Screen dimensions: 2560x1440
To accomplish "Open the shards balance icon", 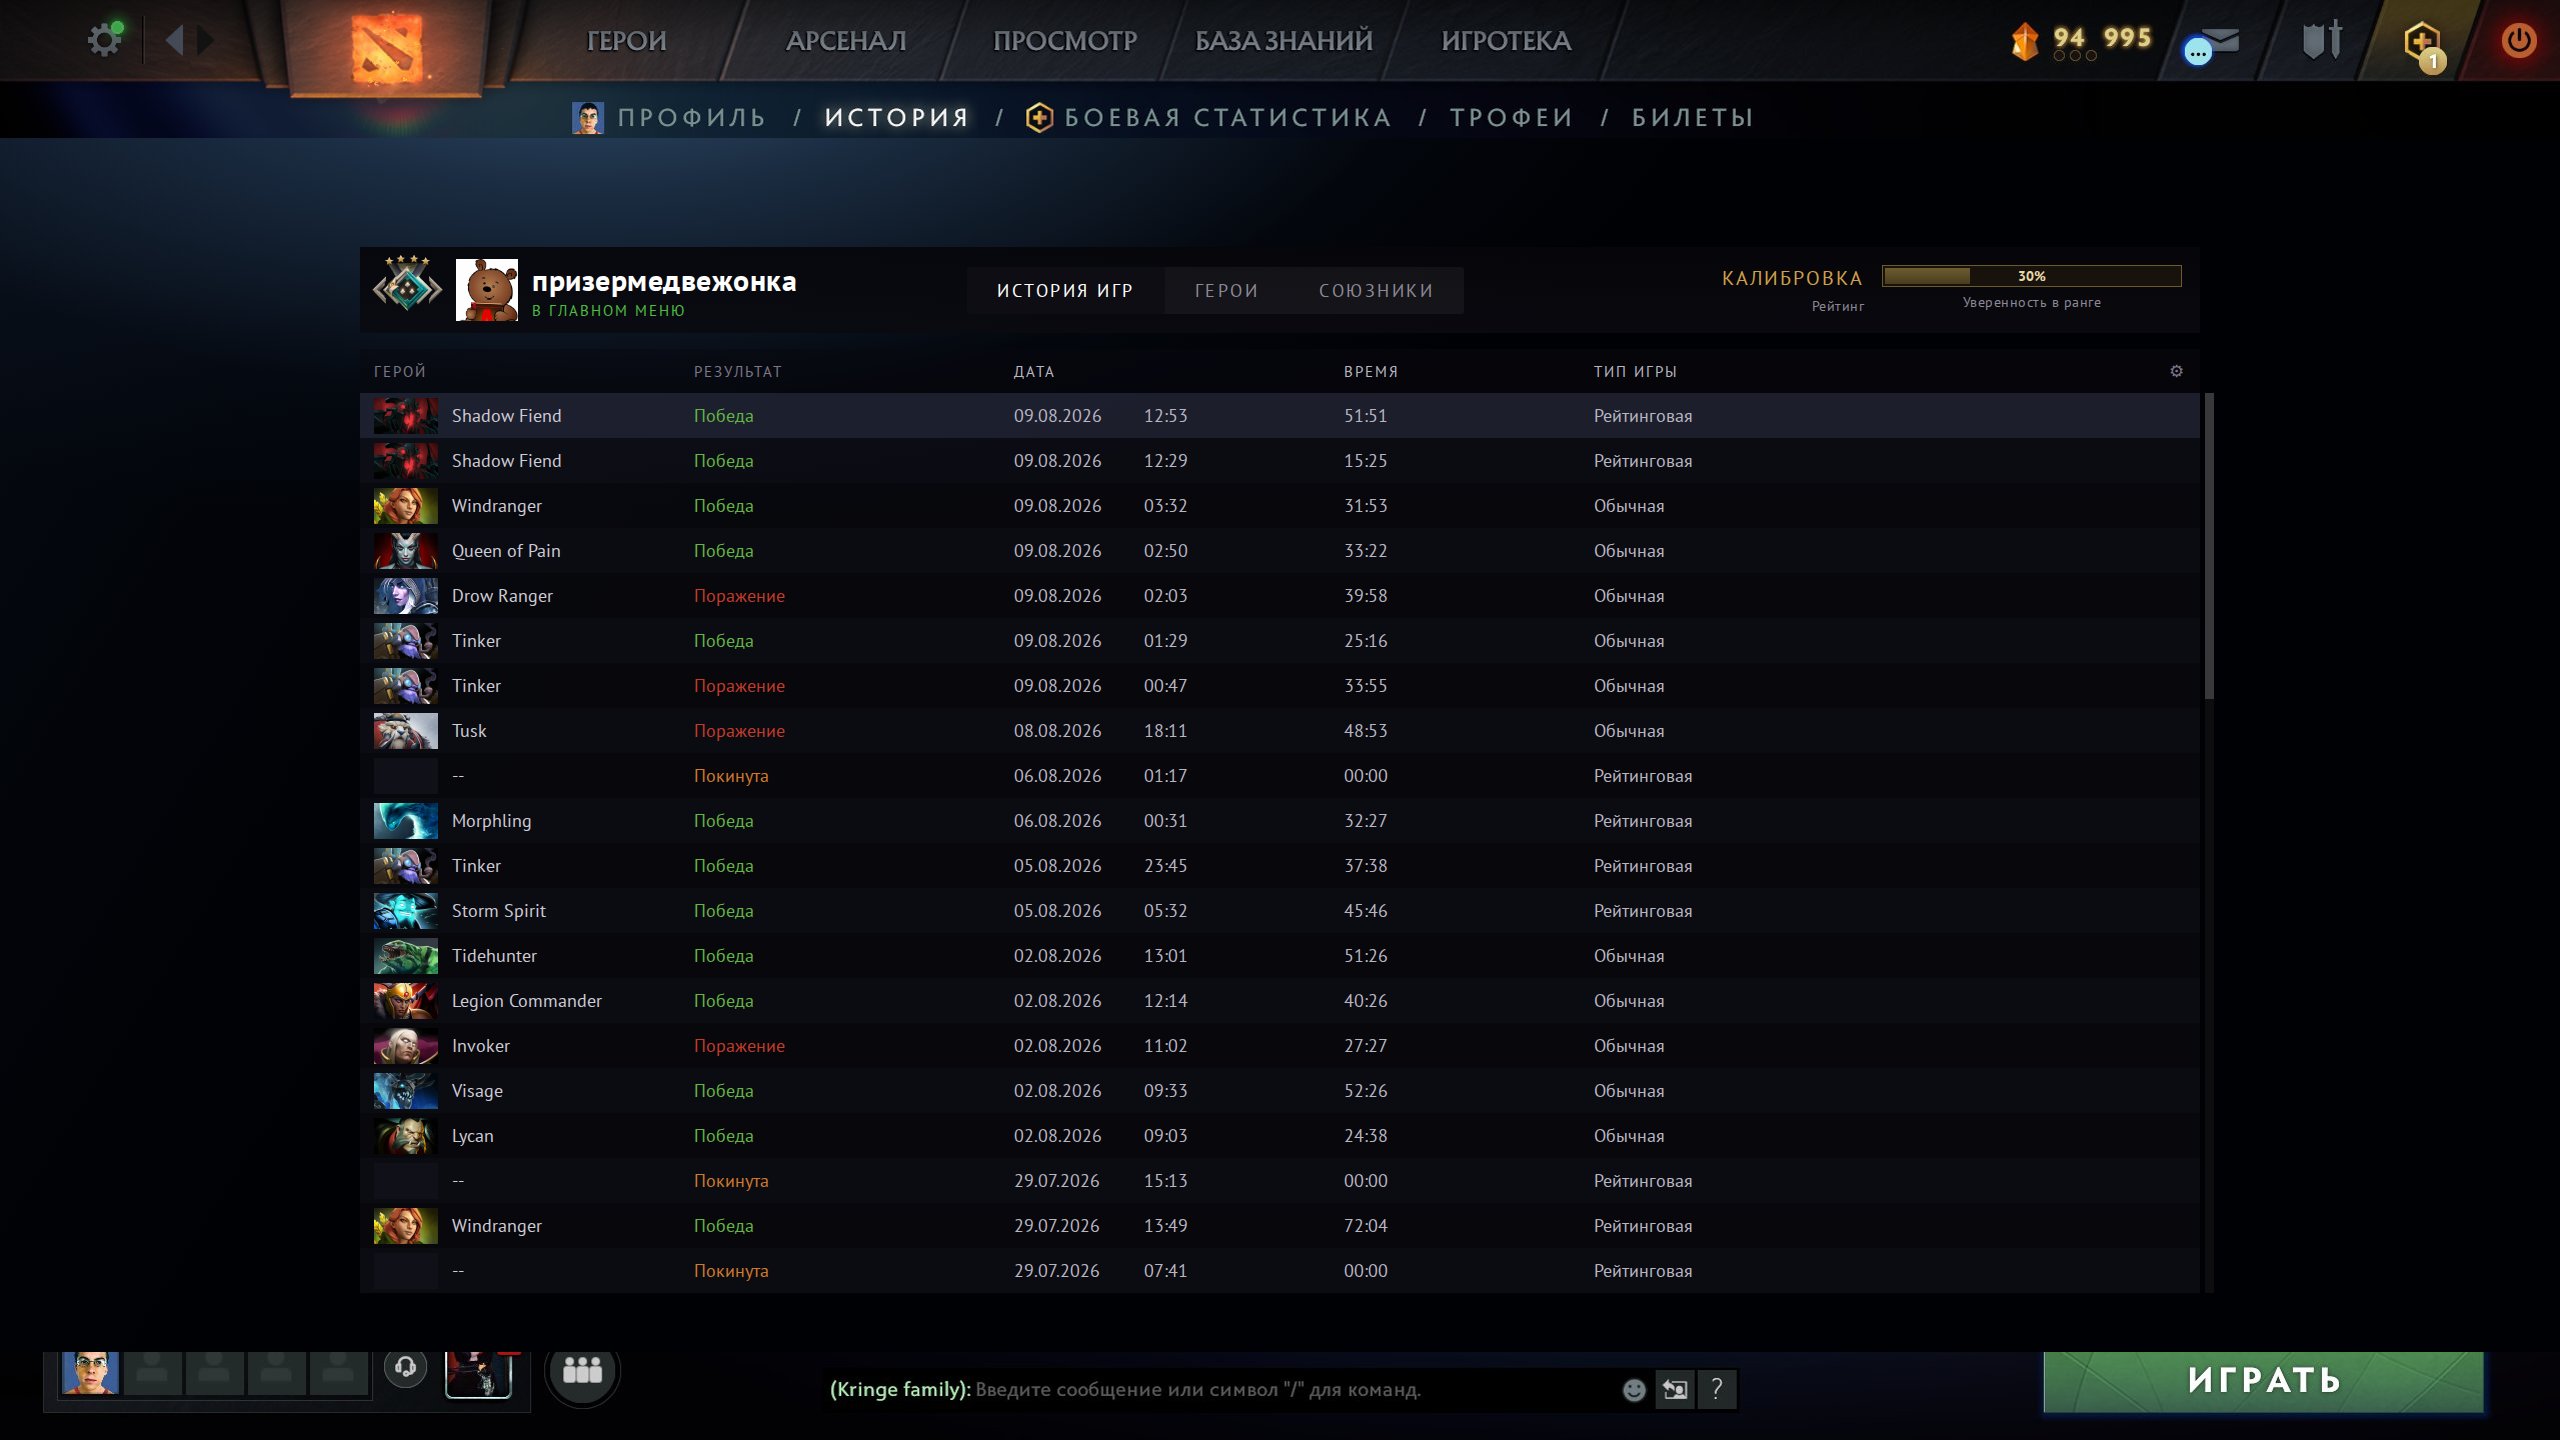I will tap(2024, 41).
